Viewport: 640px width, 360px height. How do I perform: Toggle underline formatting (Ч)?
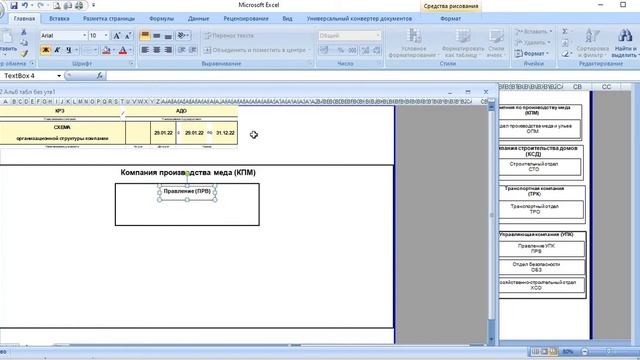tap(68, 50)
